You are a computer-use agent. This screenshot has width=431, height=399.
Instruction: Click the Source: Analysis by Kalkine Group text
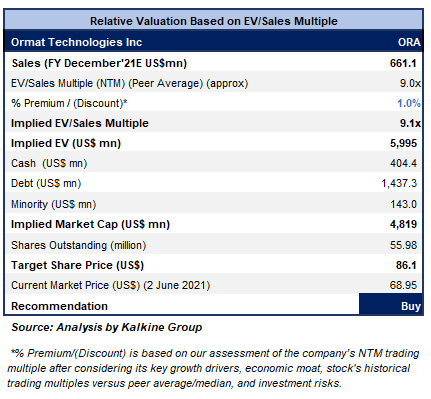pos(107,327)
